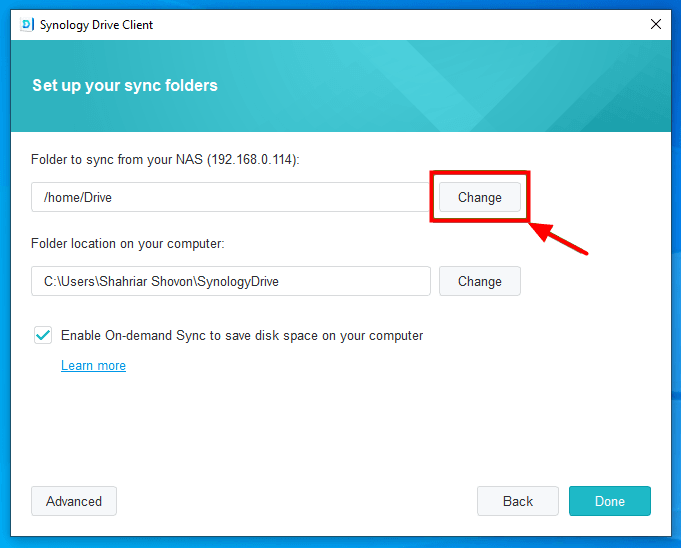
Task: Click empty teal banner area right of heading
Action: coord(450,85)
